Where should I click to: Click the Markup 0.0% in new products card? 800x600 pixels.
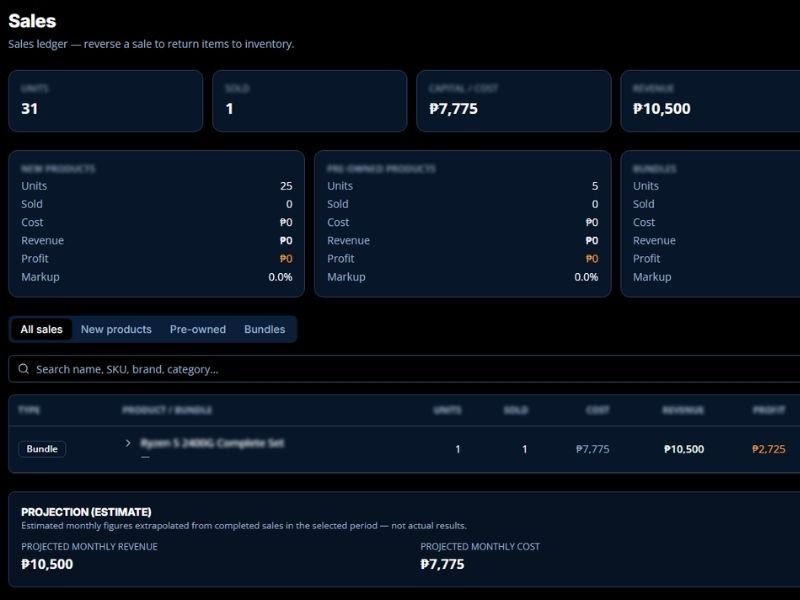[280, 277]
